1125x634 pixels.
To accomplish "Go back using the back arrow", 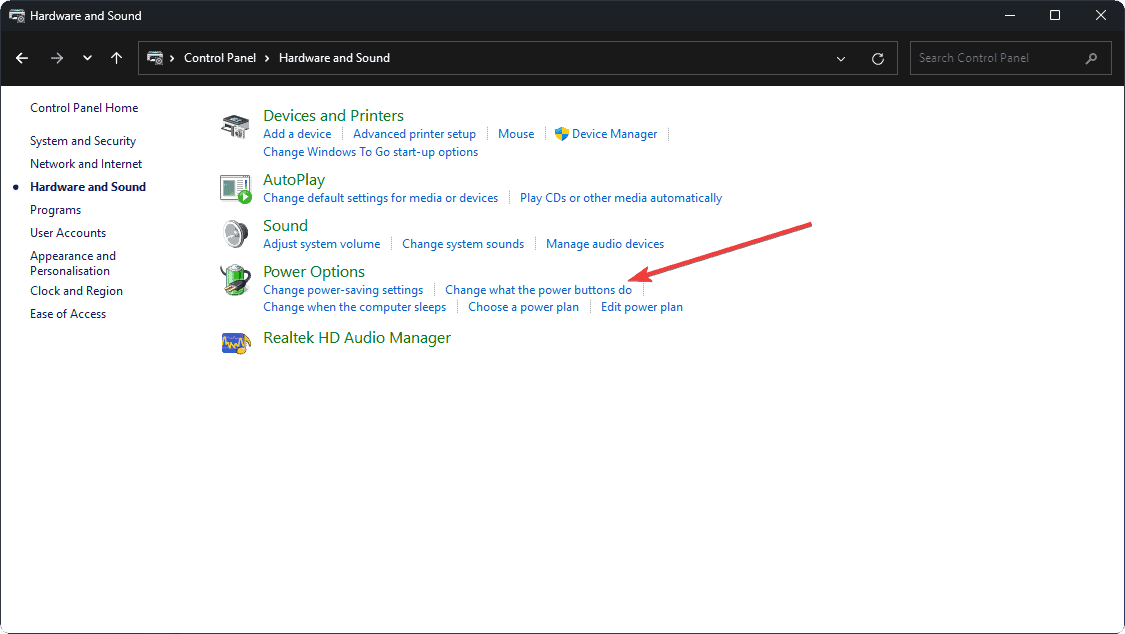I will tap(22, 58).
